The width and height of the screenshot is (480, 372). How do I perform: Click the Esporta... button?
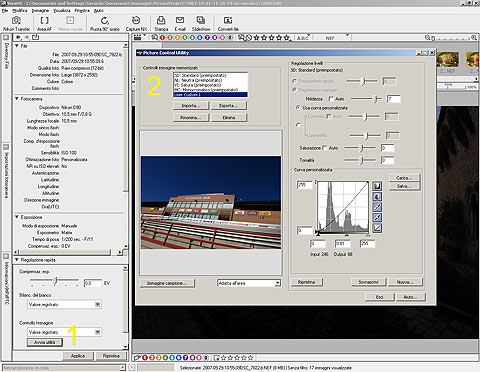click(229, 106)
